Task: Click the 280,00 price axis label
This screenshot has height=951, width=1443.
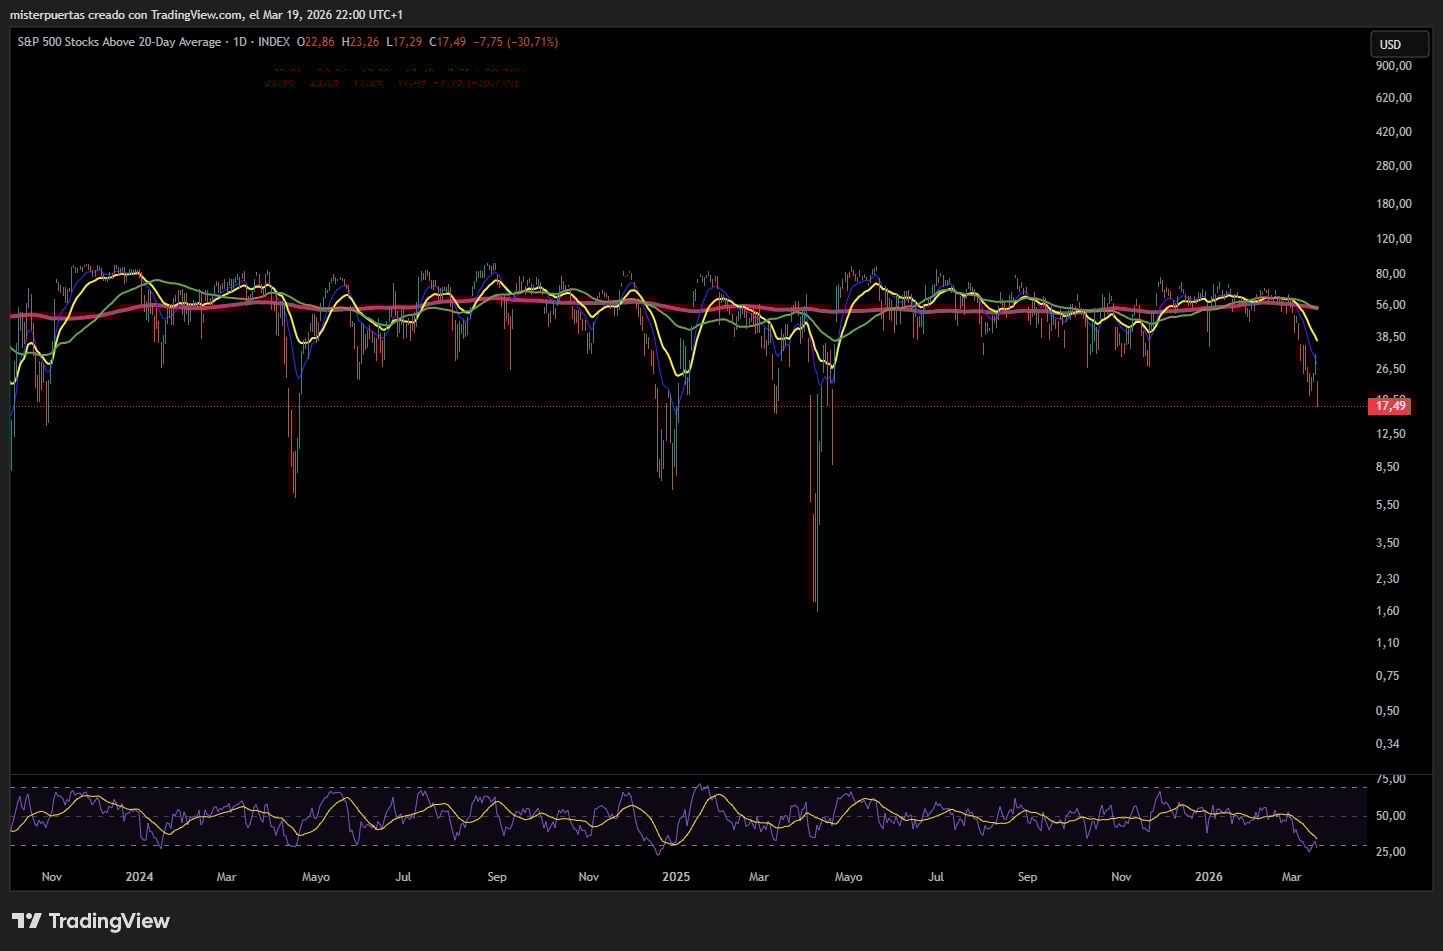Action: point(1394,166)
